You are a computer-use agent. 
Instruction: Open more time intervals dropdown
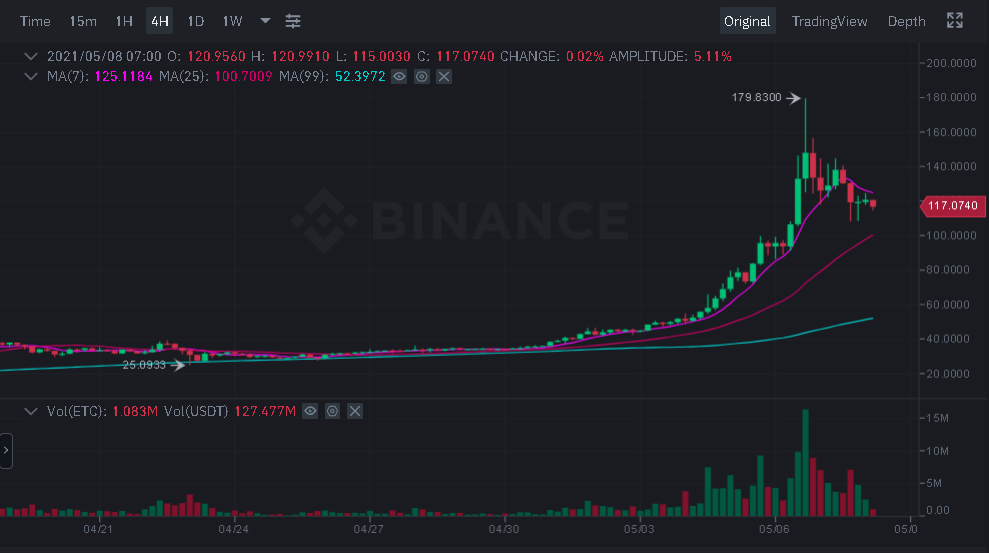[265, 21]
